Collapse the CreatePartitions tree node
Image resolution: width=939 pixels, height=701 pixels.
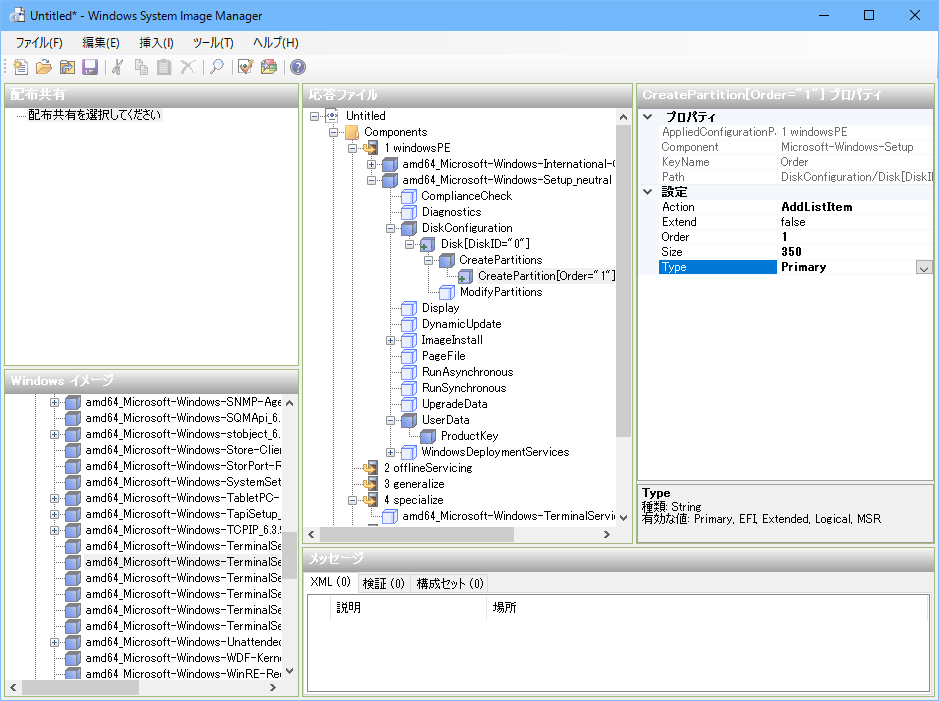pyautogui.click(x=429, y=260)
